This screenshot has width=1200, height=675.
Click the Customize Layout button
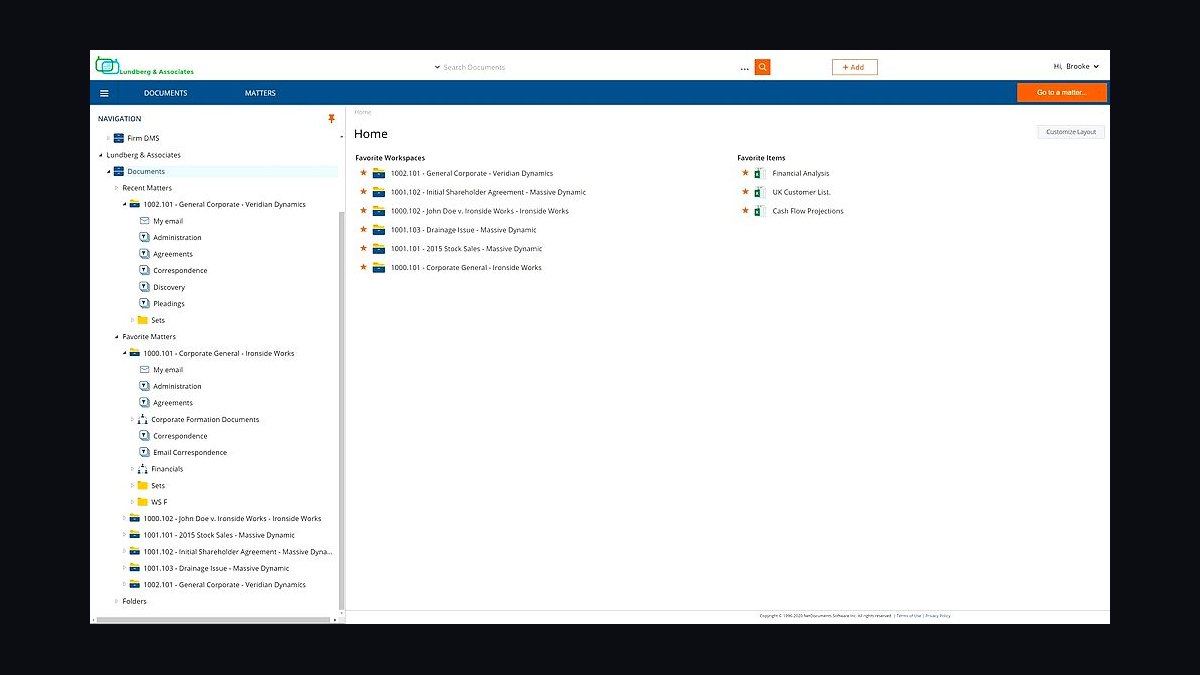pos(1071,132)
